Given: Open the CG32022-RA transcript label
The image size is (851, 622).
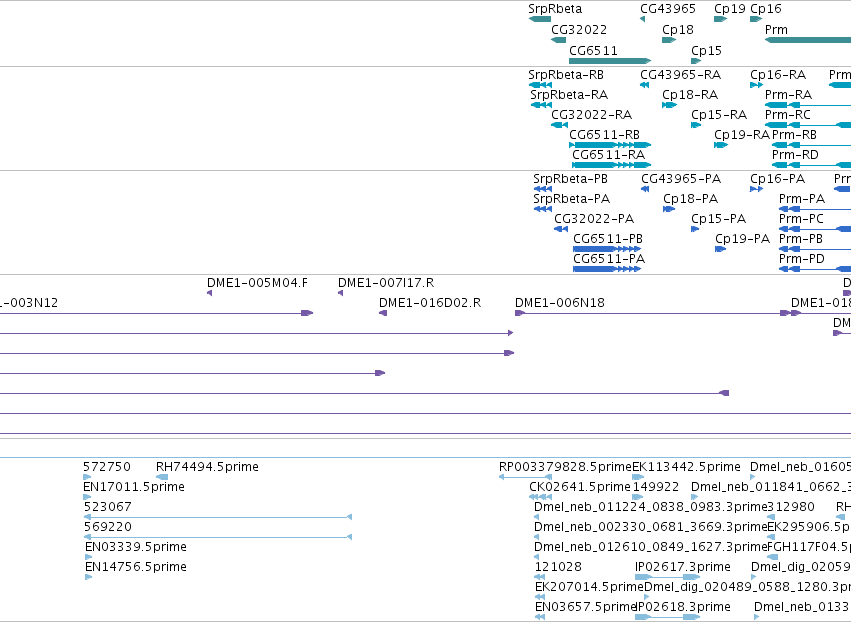Looking at the screenshot, I should coord(591,115).
